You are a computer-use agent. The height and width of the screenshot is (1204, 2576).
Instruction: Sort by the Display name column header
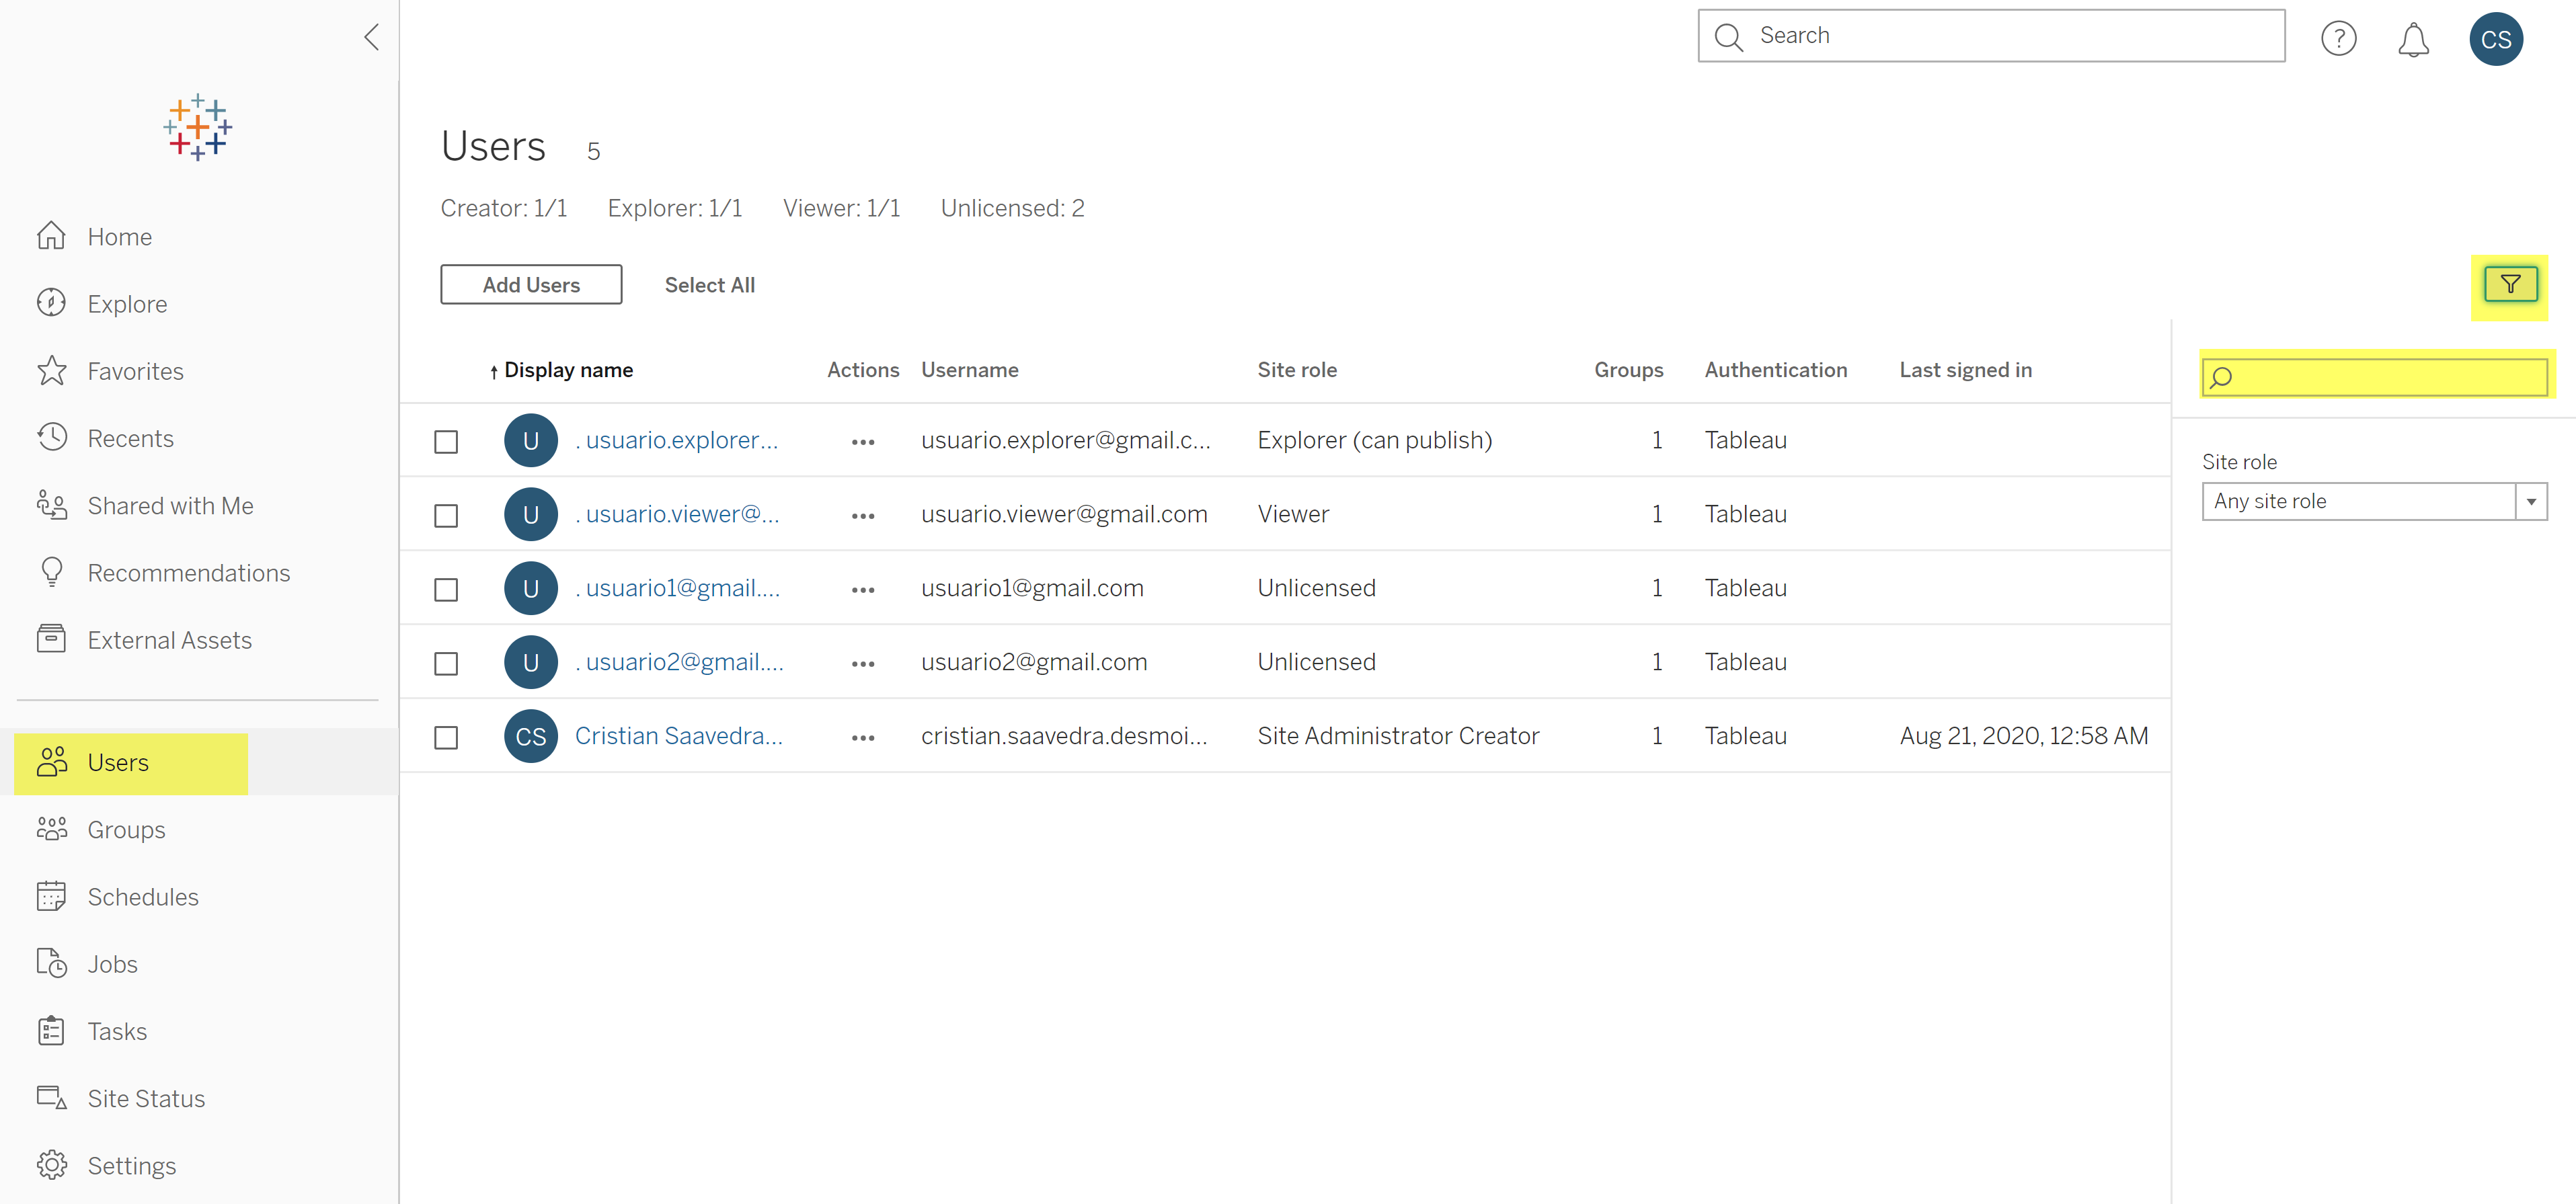(567, 370)
